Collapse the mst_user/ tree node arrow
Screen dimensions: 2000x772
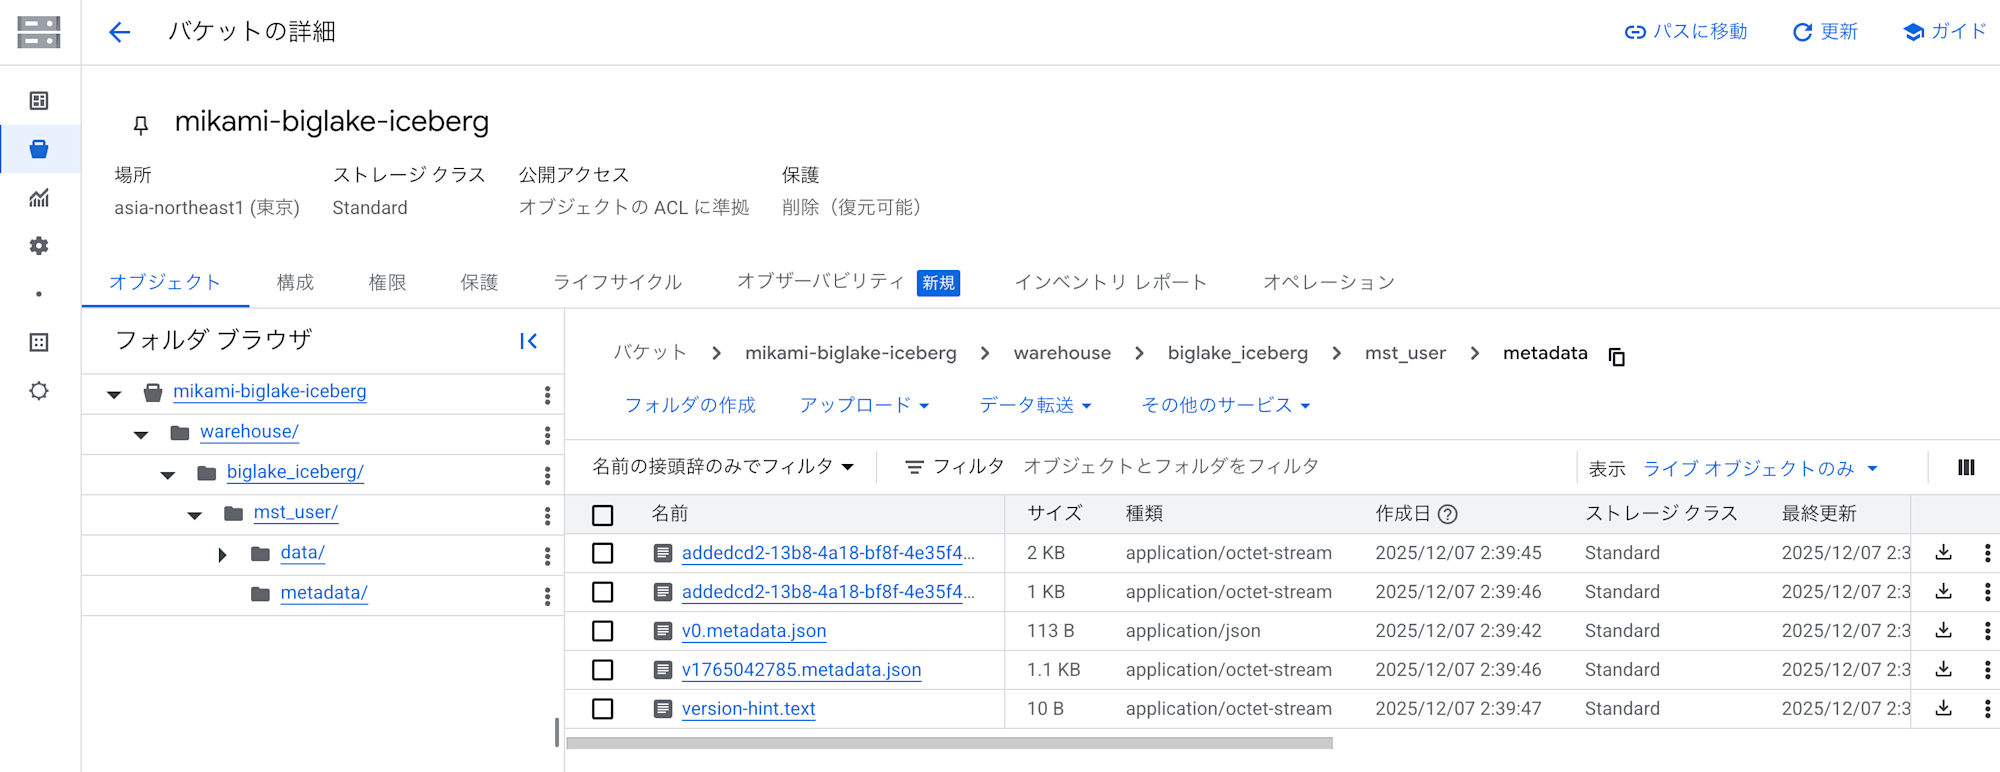(195, 516)
